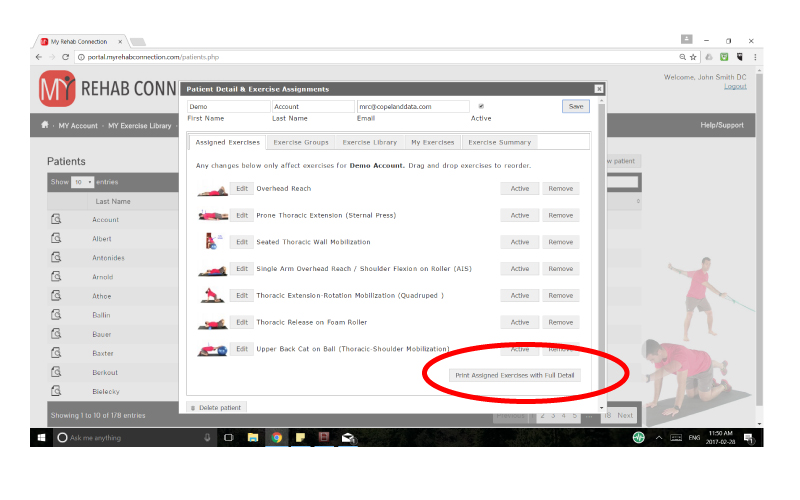Go to Next page of patients
Viewport: 800px width, 500px height.
tap(625, 415)
